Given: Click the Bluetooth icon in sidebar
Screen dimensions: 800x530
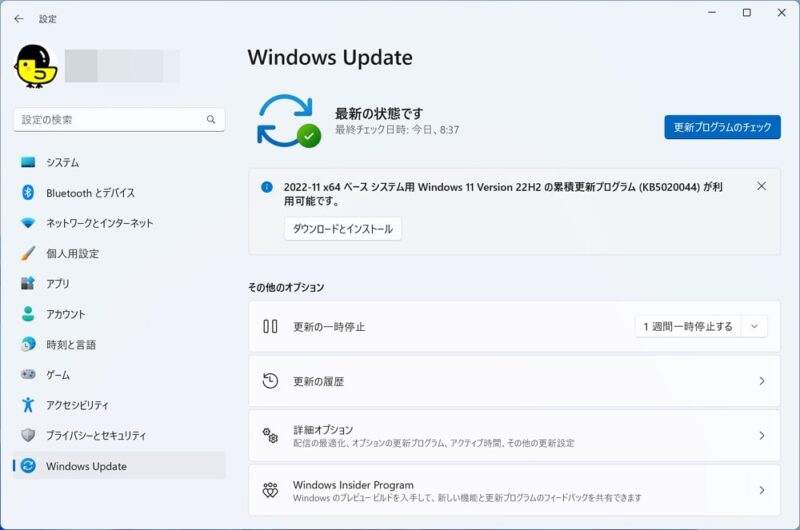Looking at the screenshot, I should tap(28, 193).
